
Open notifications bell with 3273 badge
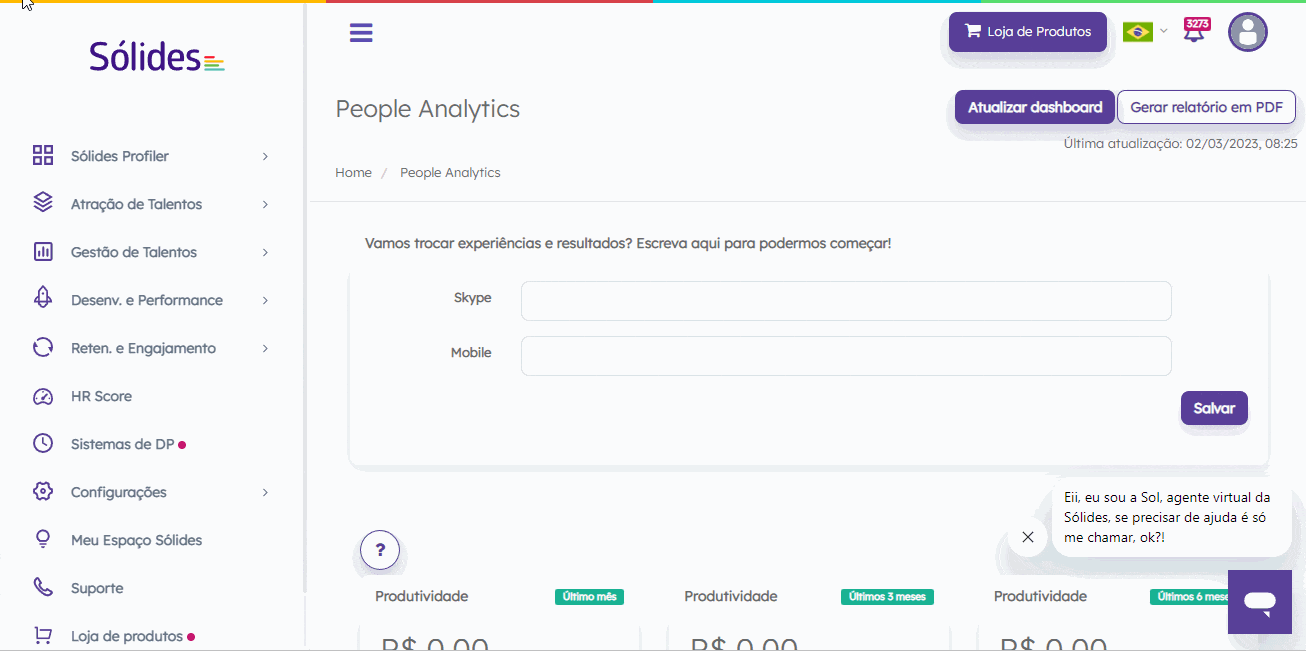coord(1195,30)
